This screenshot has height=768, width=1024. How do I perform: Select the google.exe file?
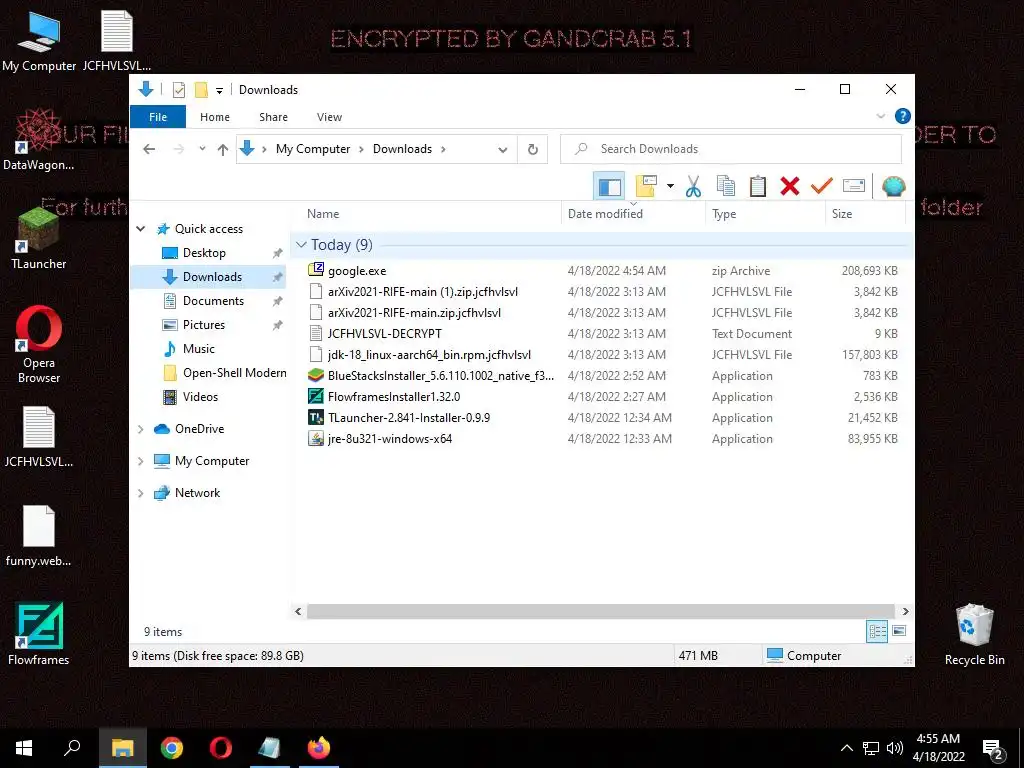[357, 271]
